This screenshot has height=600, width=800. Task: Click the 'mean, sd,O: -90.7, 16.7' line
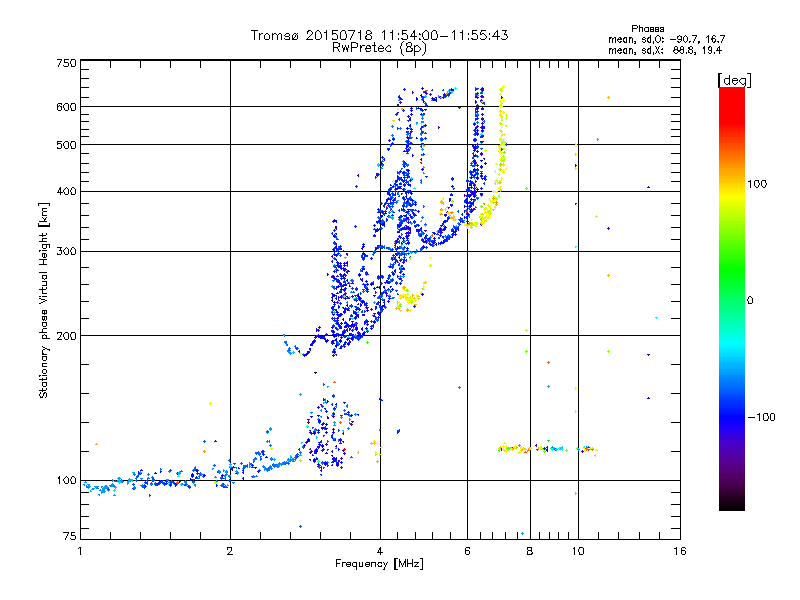click(666, 39)
